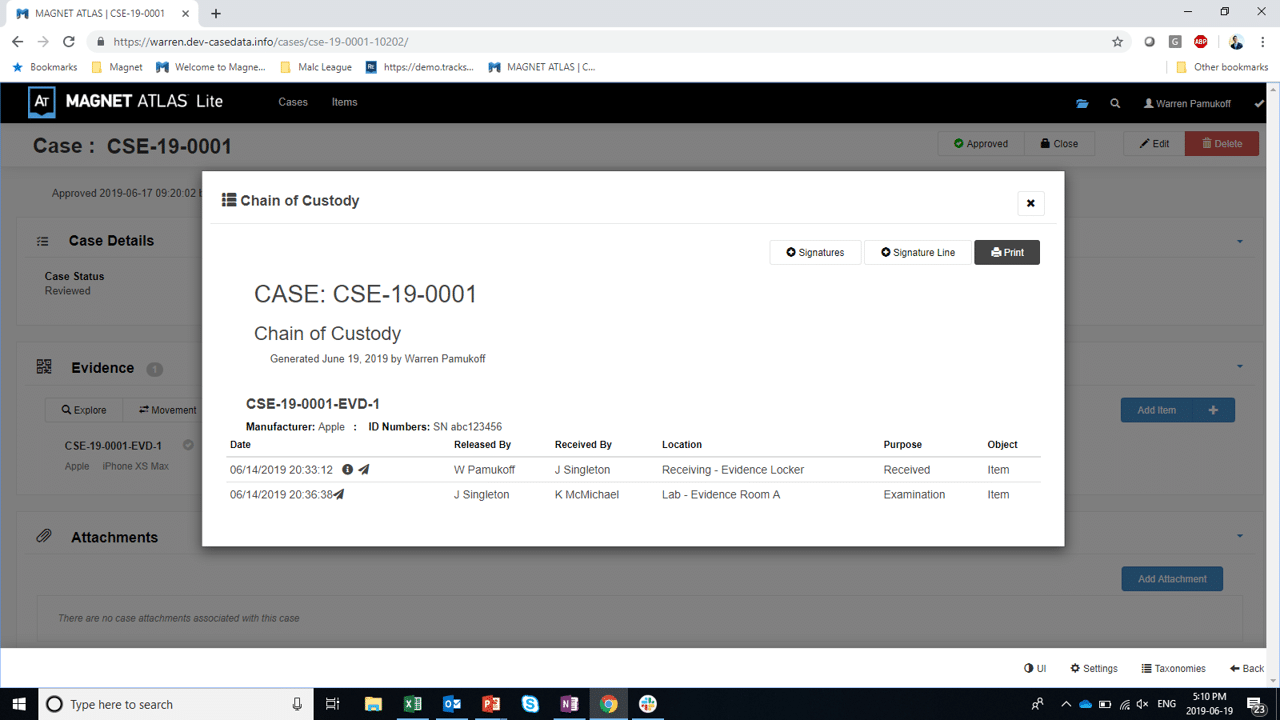Open Warren Pamukoff user menu
The height and width of the screenshot is (720, 1280).
point(1187,103)
